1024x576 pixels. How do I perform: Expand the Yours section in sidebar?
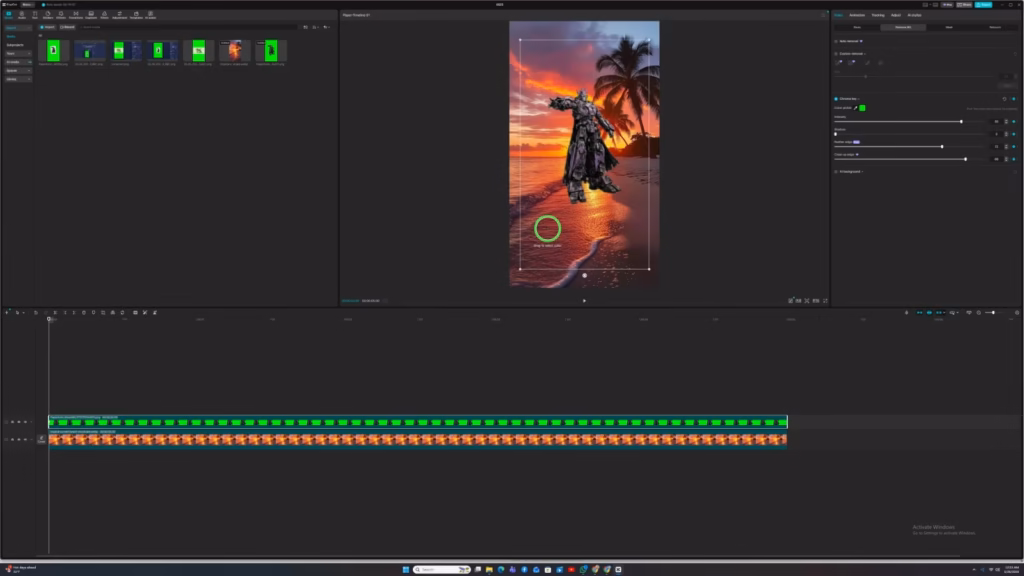(18, 54)
